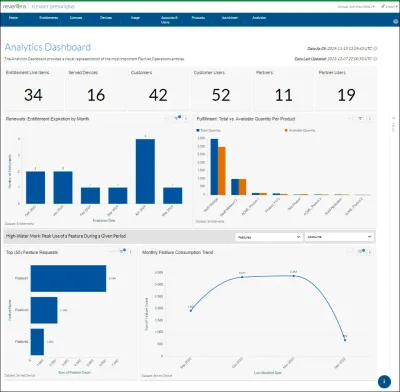
Task: Click the Top (50) Feature Requests title
Action: (x=32, y=252)
